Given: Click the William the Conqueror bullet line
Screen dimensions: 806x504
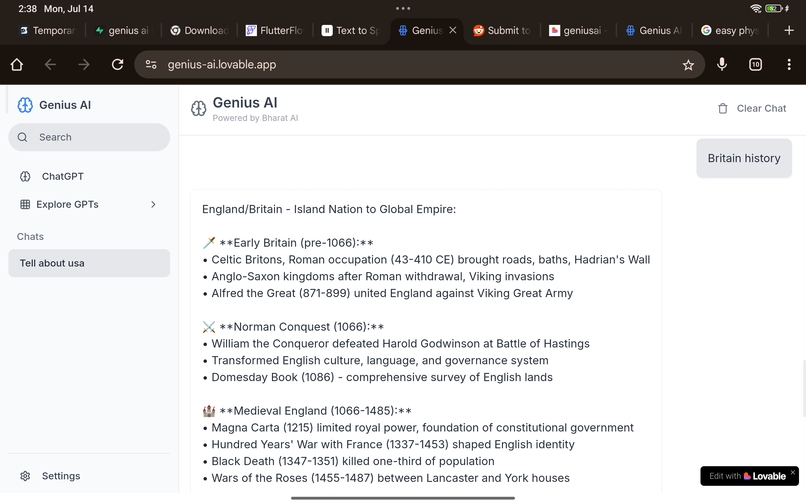Looking at the screenshot, I should tap(396, 344).
